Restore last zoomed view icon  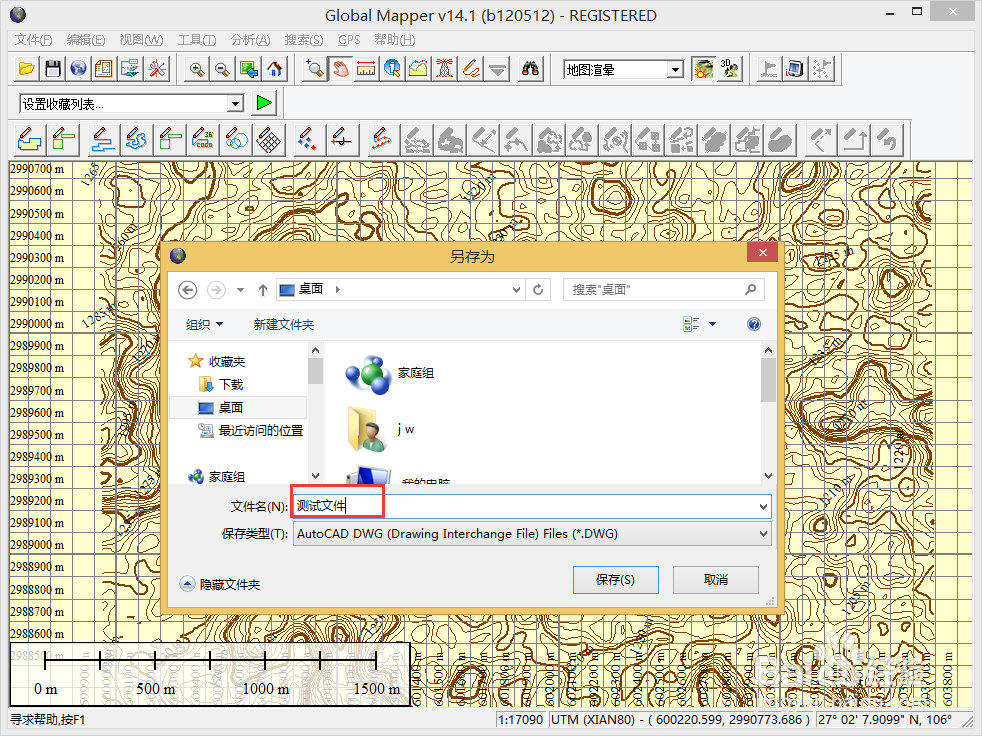pos(248,68)
